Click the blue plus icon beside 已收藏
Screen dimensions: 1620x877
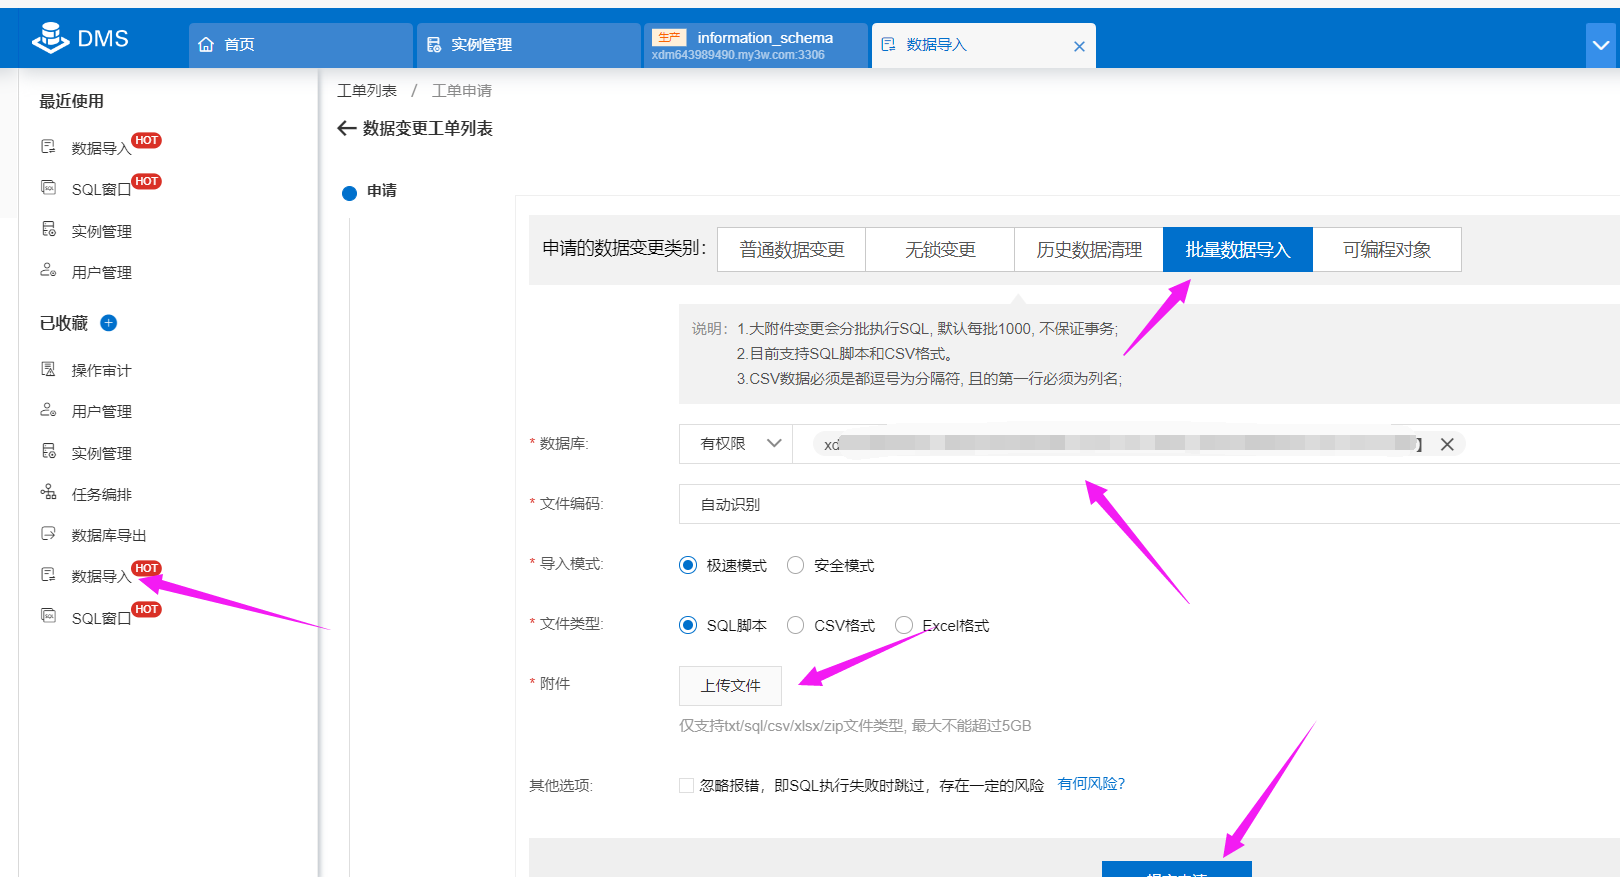[109, 323]
